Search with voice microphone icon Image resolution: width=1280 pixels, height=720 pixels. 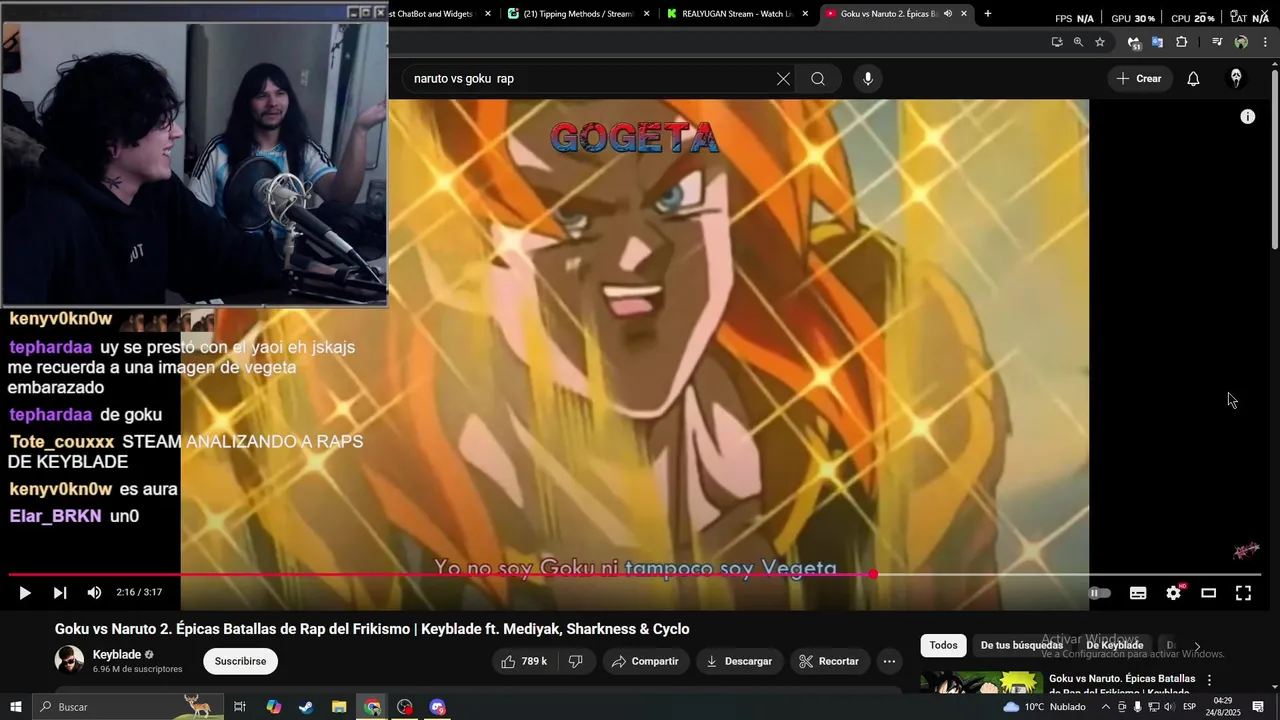click(867, 79)
